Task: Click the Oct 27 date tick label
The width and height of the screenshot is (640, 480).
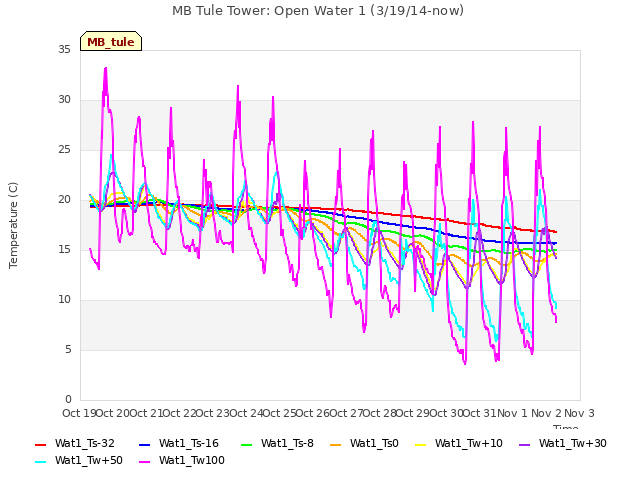Action: 346,413
